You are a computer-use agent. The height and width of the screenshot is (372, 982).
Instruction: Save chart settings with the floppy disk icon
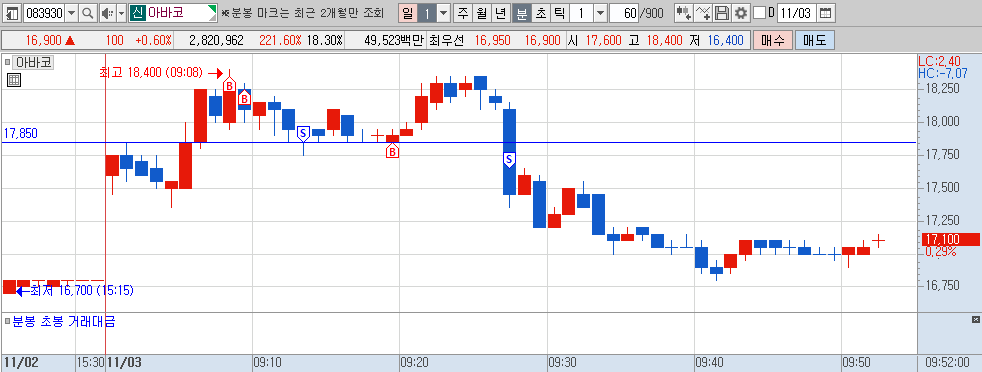722,13
